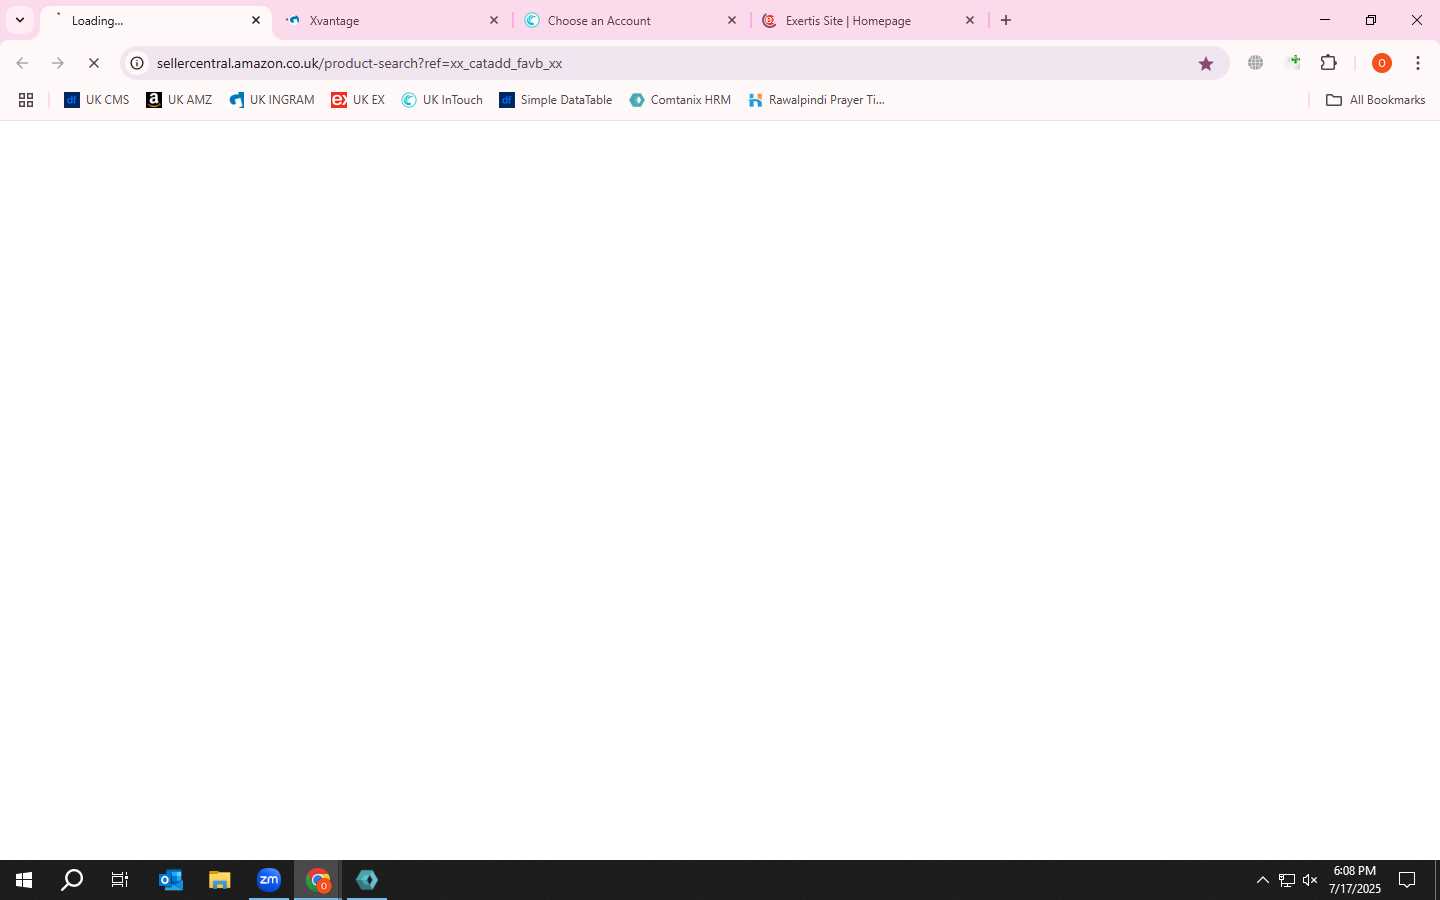The image size is (1440, 900).
Task: Click Chrome icon on the taskbar
Action: click(318, 880)
